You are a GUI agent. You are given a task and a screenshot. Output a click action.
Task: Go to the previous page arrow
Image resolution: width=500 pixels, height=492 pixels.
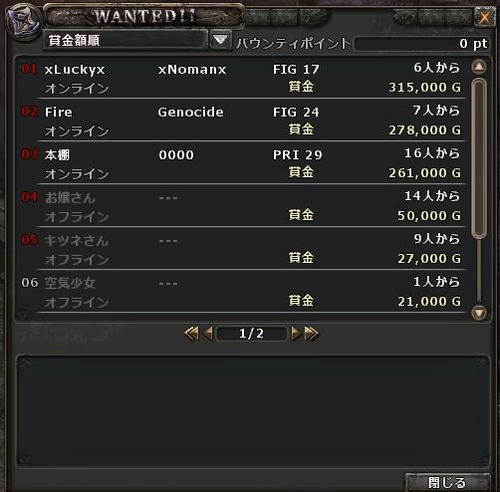(207, 333)
